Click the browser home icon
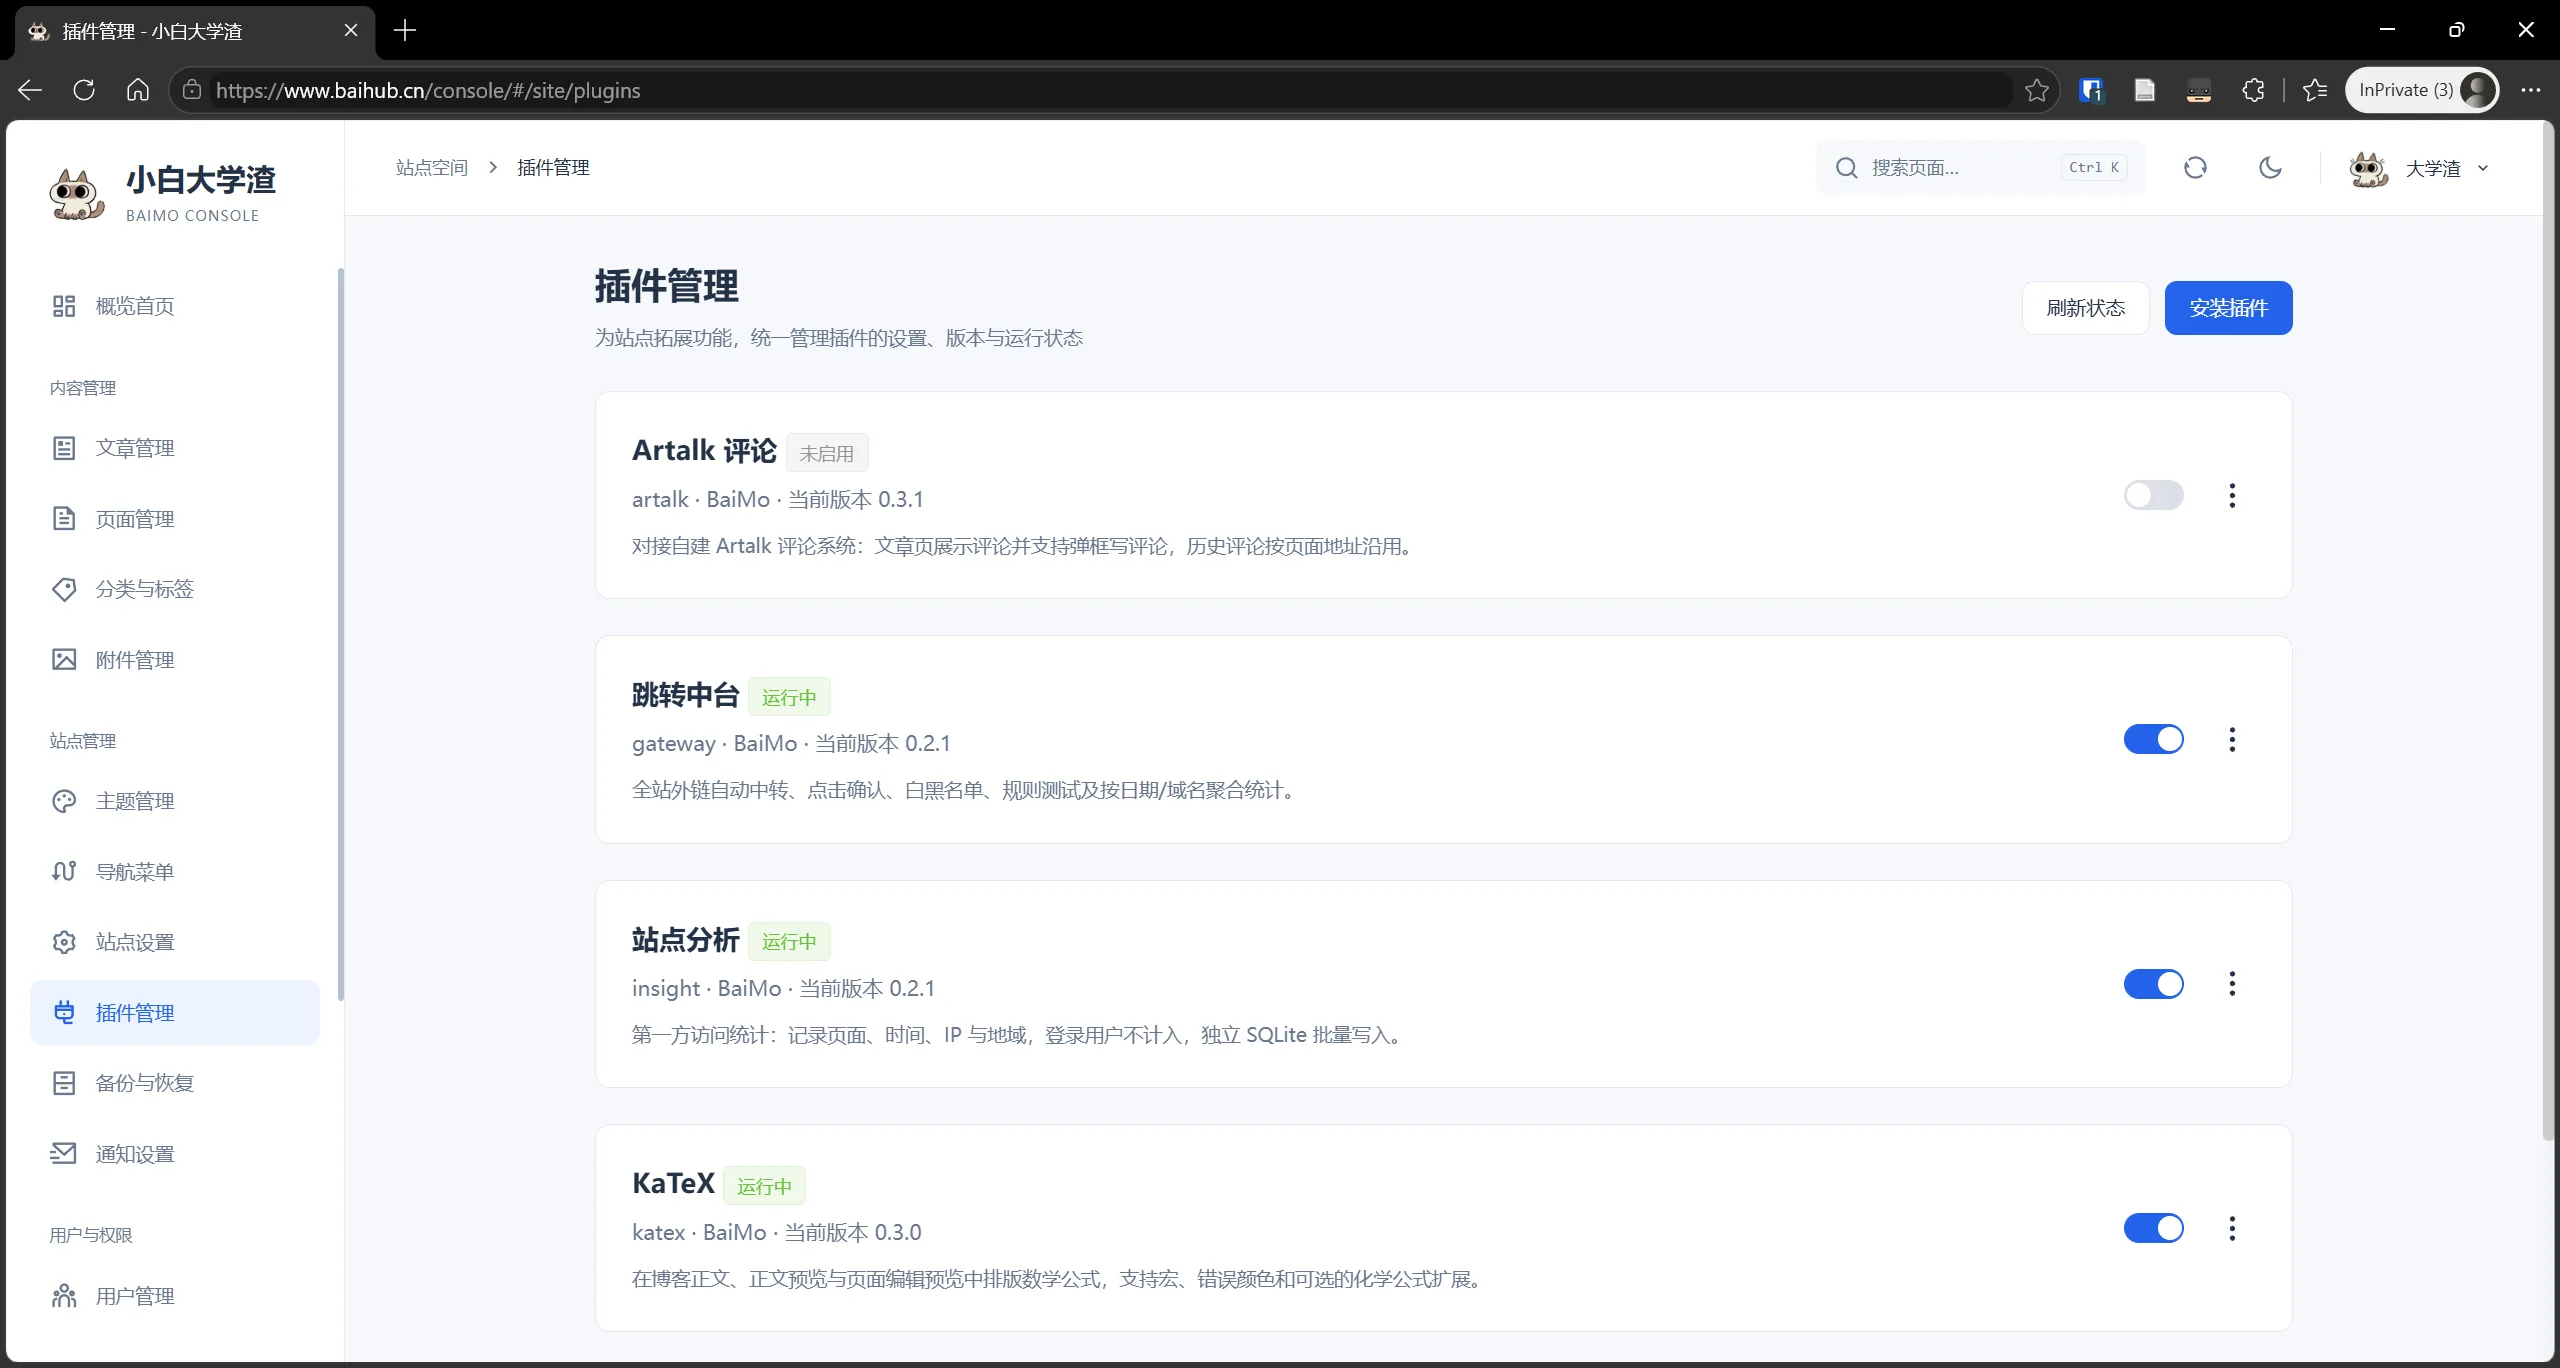The height and width of the screenshot is (1368, 2560). [138, 90]
